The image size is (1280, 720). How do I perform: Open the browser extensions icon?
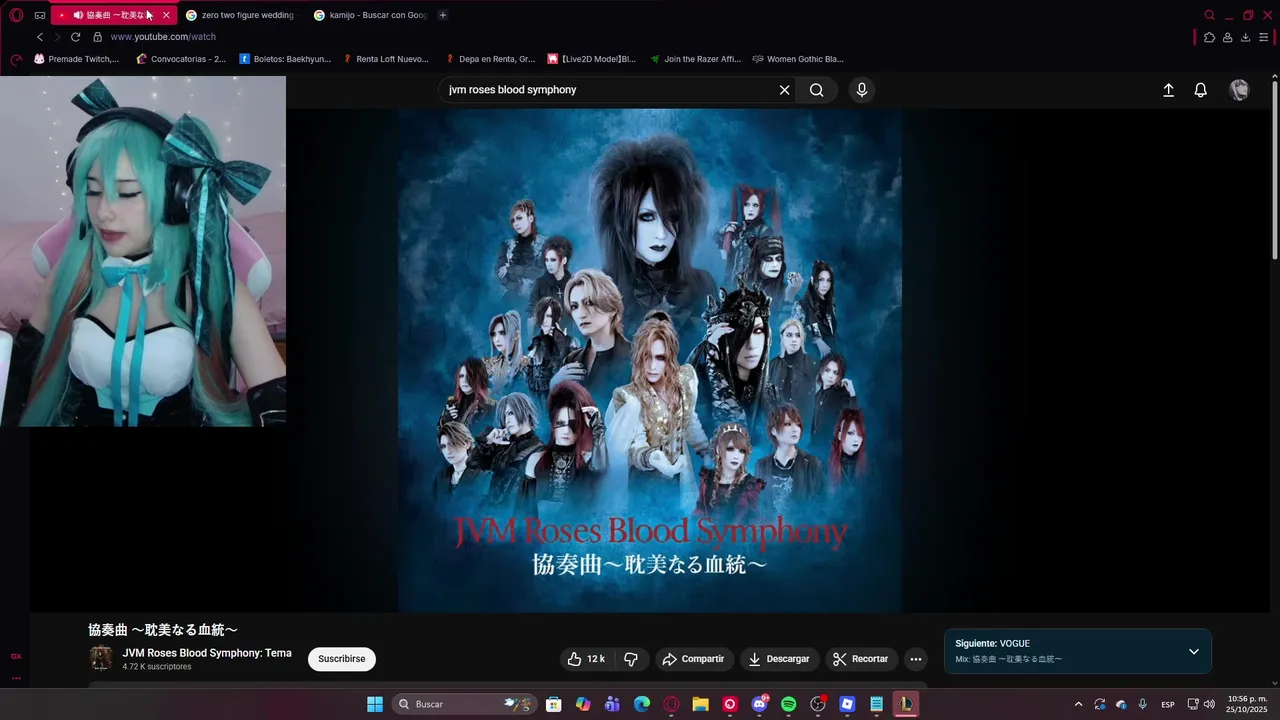pyautogui.click(x=1210, y=37)
